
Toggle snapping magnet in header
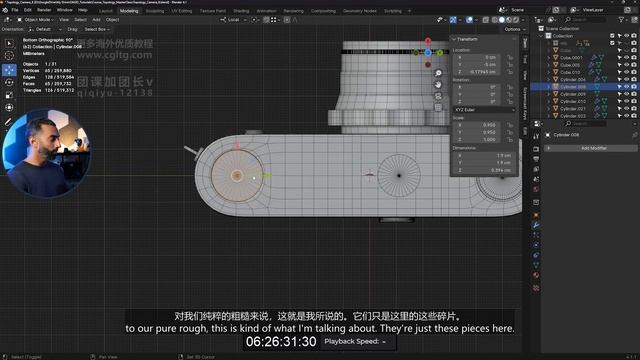pos(266,20)
